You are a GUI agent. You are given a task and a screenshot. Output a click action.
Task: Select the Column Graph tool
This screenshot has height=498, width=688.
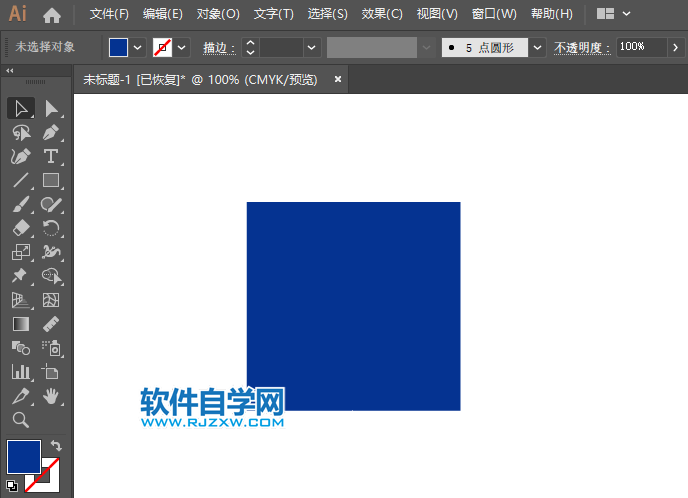21,372
